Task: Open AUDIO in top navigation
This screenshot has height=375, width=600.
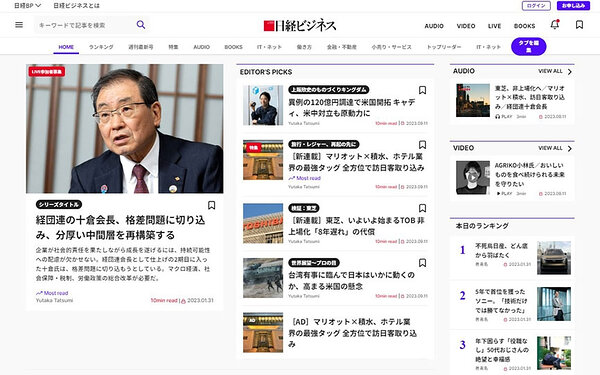Action: coord(434,26)
